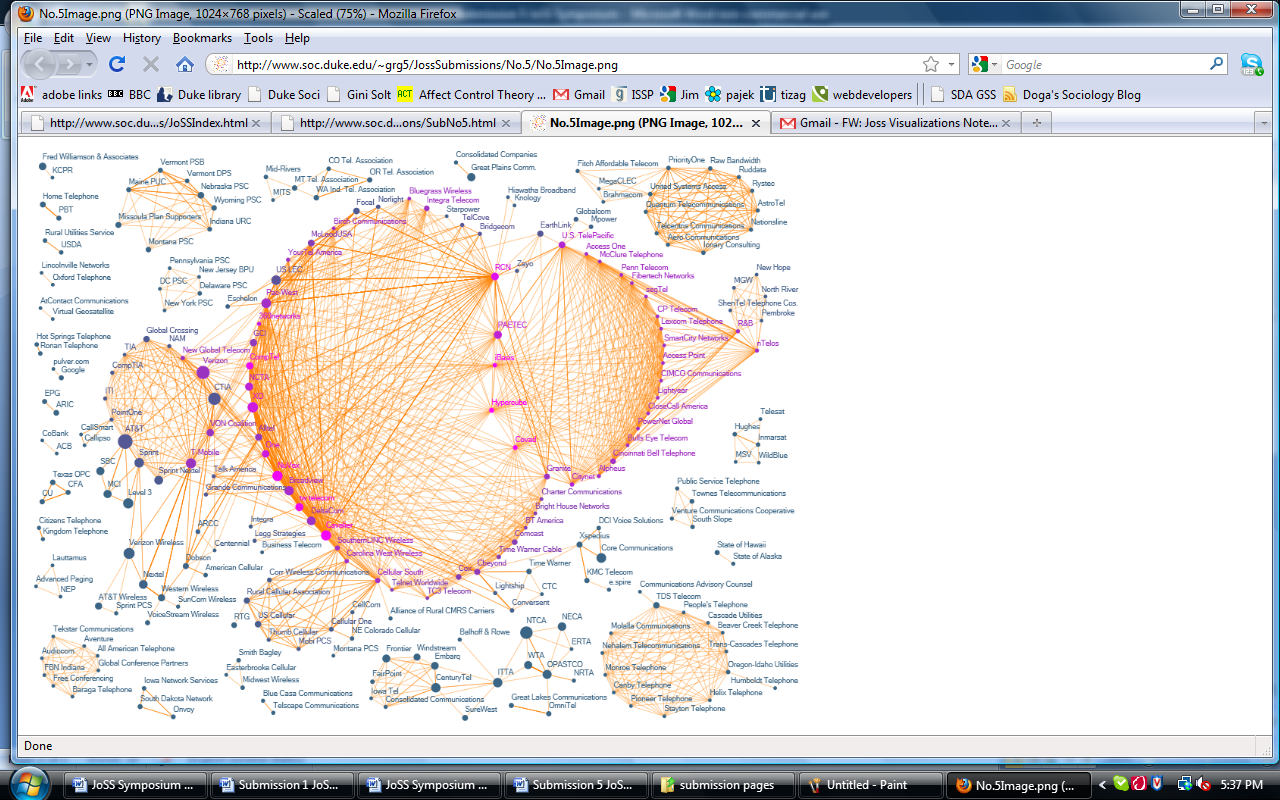Close the SubNo5.html tab
This screenshot has width=1280, height=800.
tap(506, 123)
